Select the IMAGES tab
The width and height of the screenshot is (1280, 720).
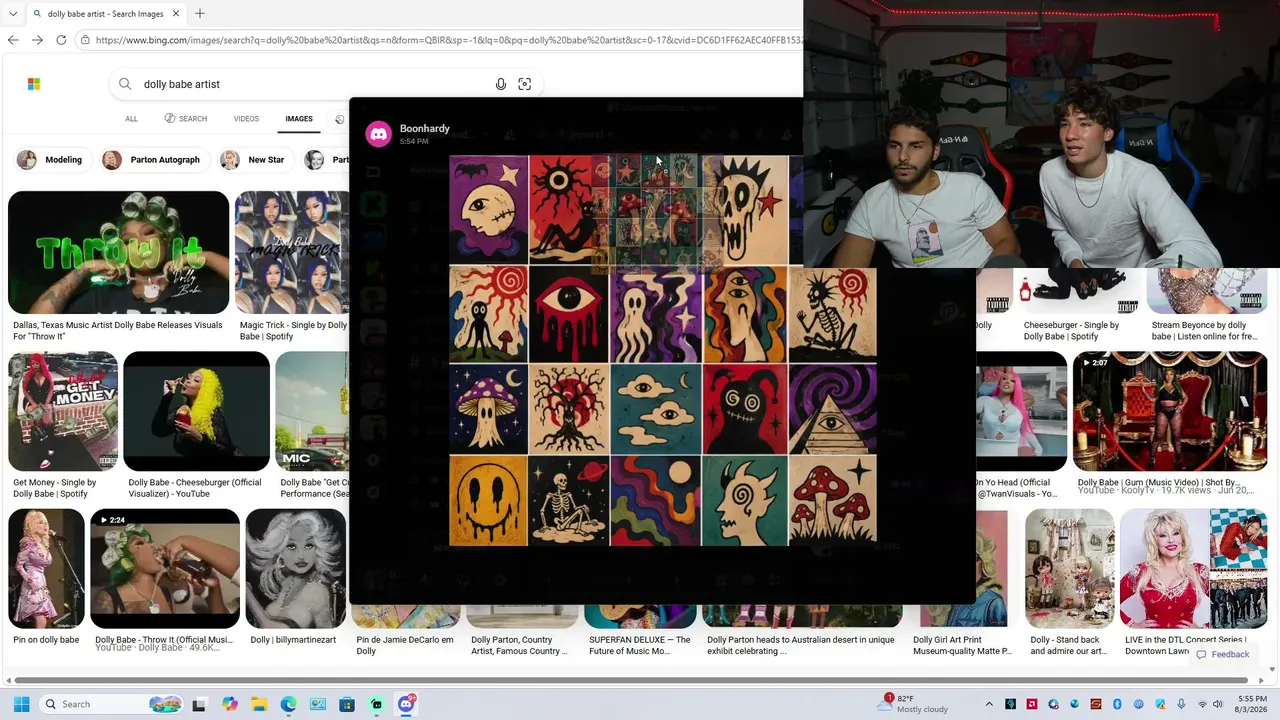pyautogui.click(x=299, y=119)
